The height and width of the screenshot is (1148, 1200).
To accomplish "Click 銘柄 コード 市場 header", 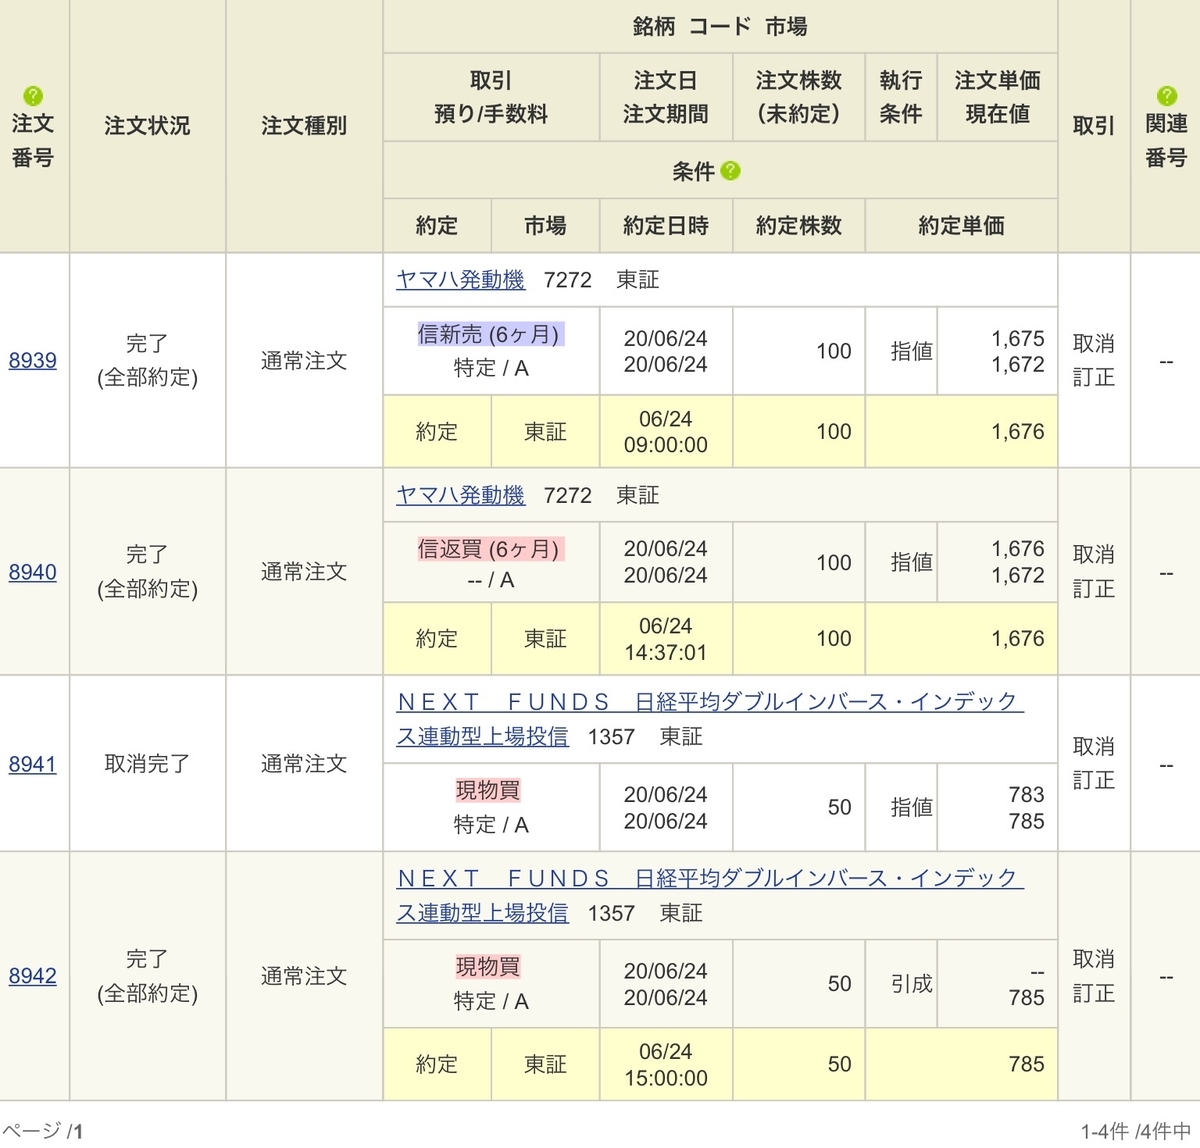I will [x=720, y=27].
